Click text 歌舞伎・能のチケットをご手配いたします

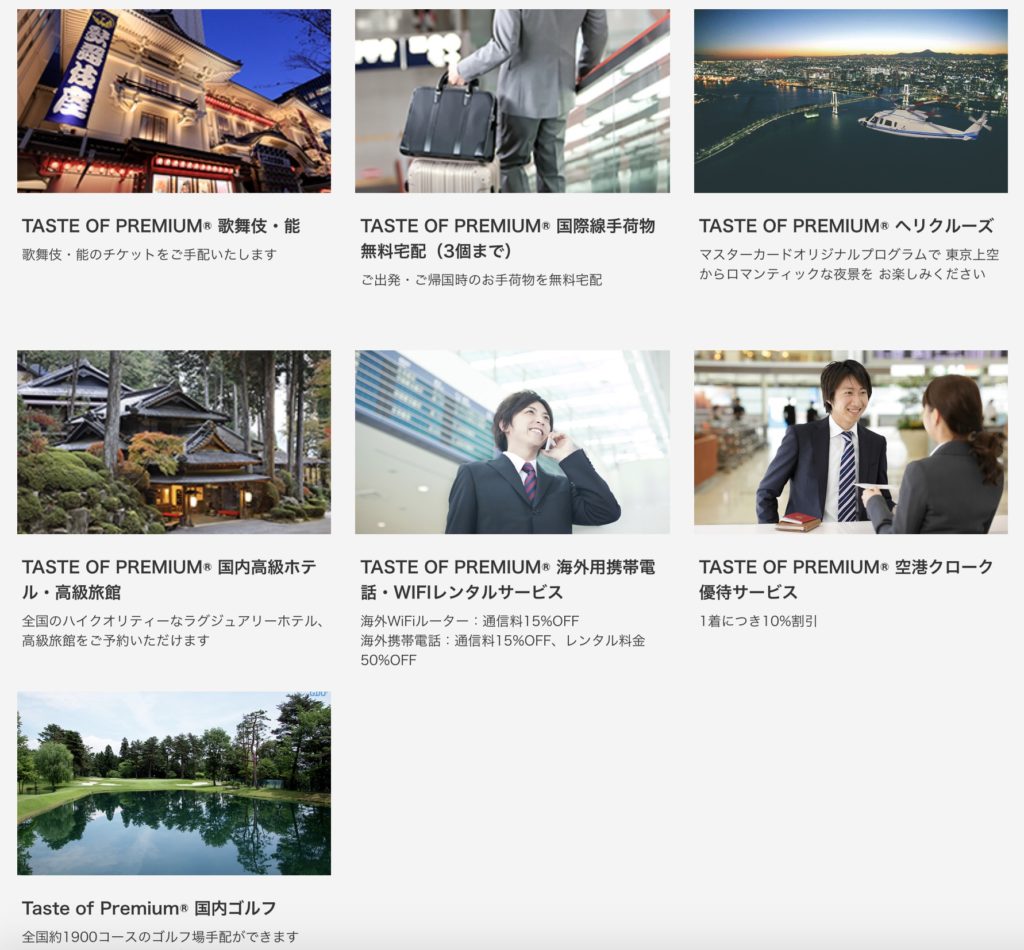[x=150, y=255]
